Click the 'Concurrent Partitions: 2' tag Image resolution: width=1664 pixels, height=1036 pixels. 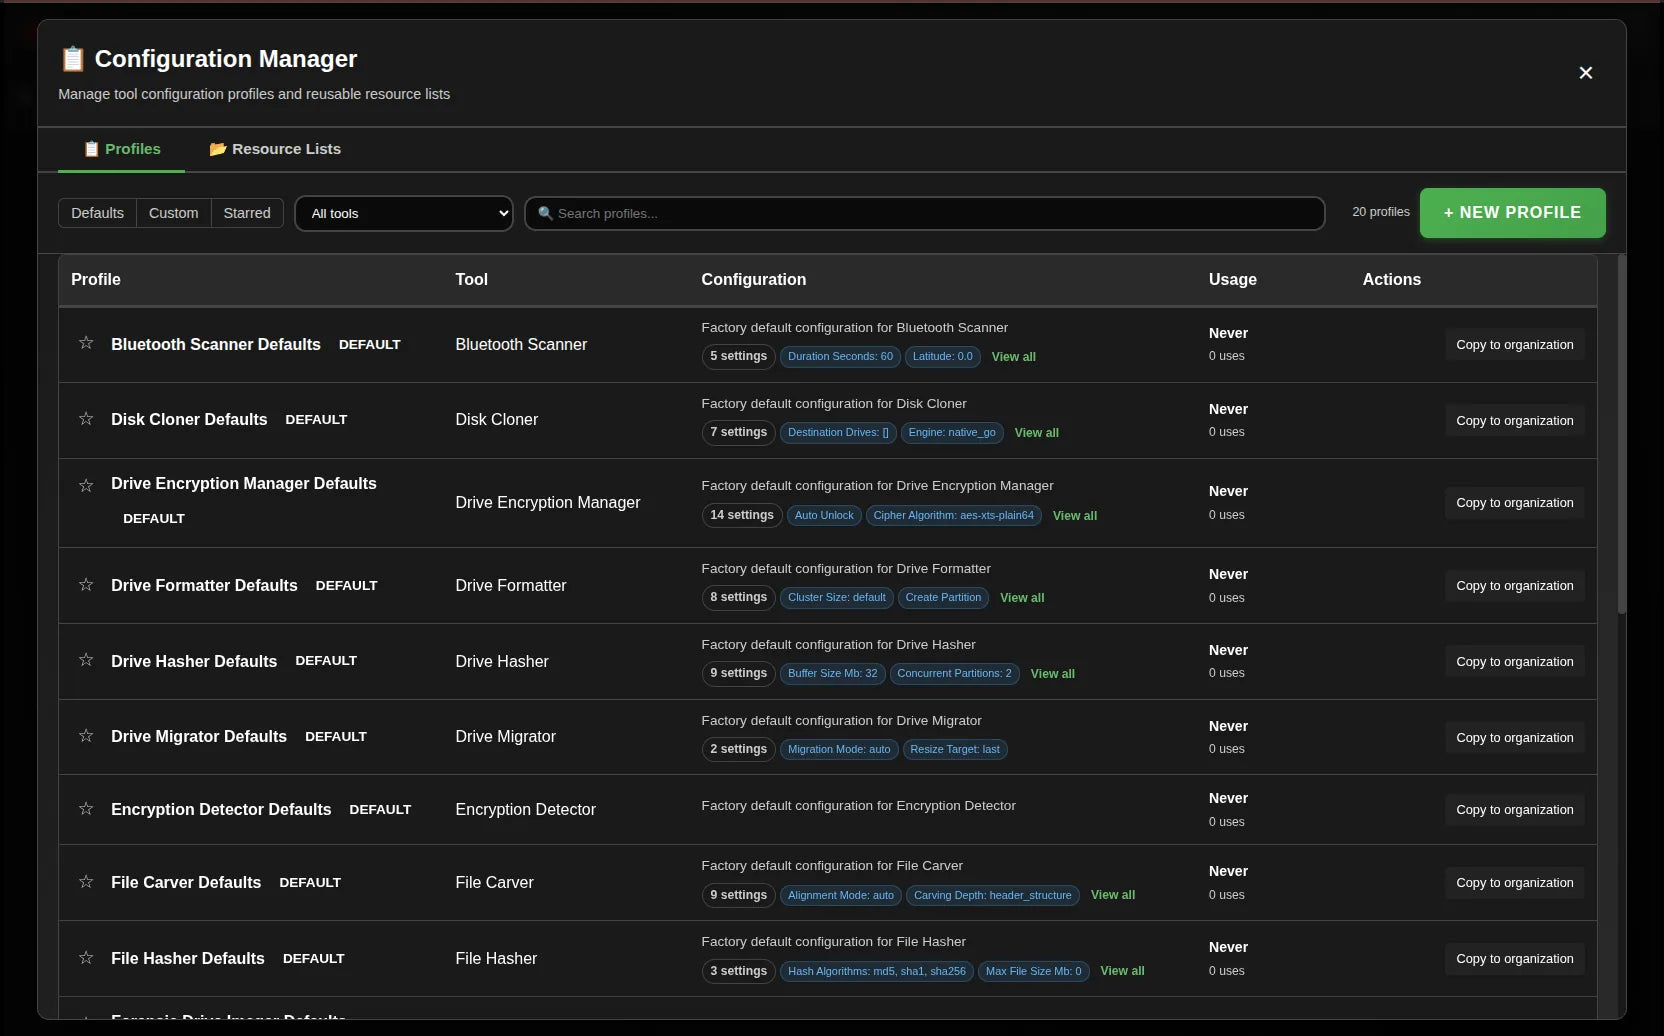(954, 673)
